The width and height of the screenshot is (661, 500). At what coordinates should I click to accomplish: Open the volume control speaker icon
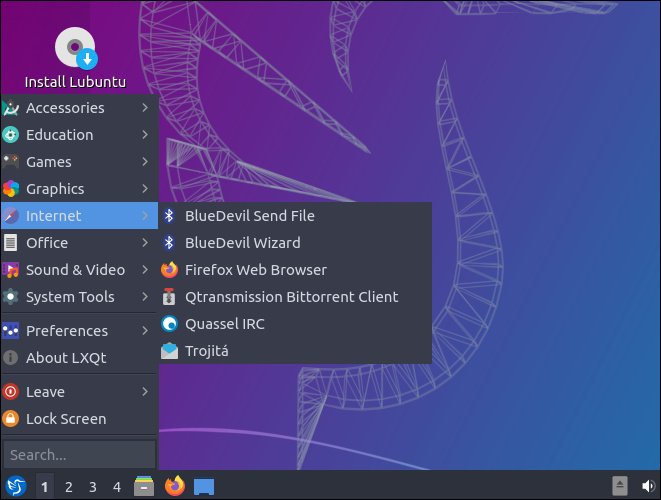(648, 486)
